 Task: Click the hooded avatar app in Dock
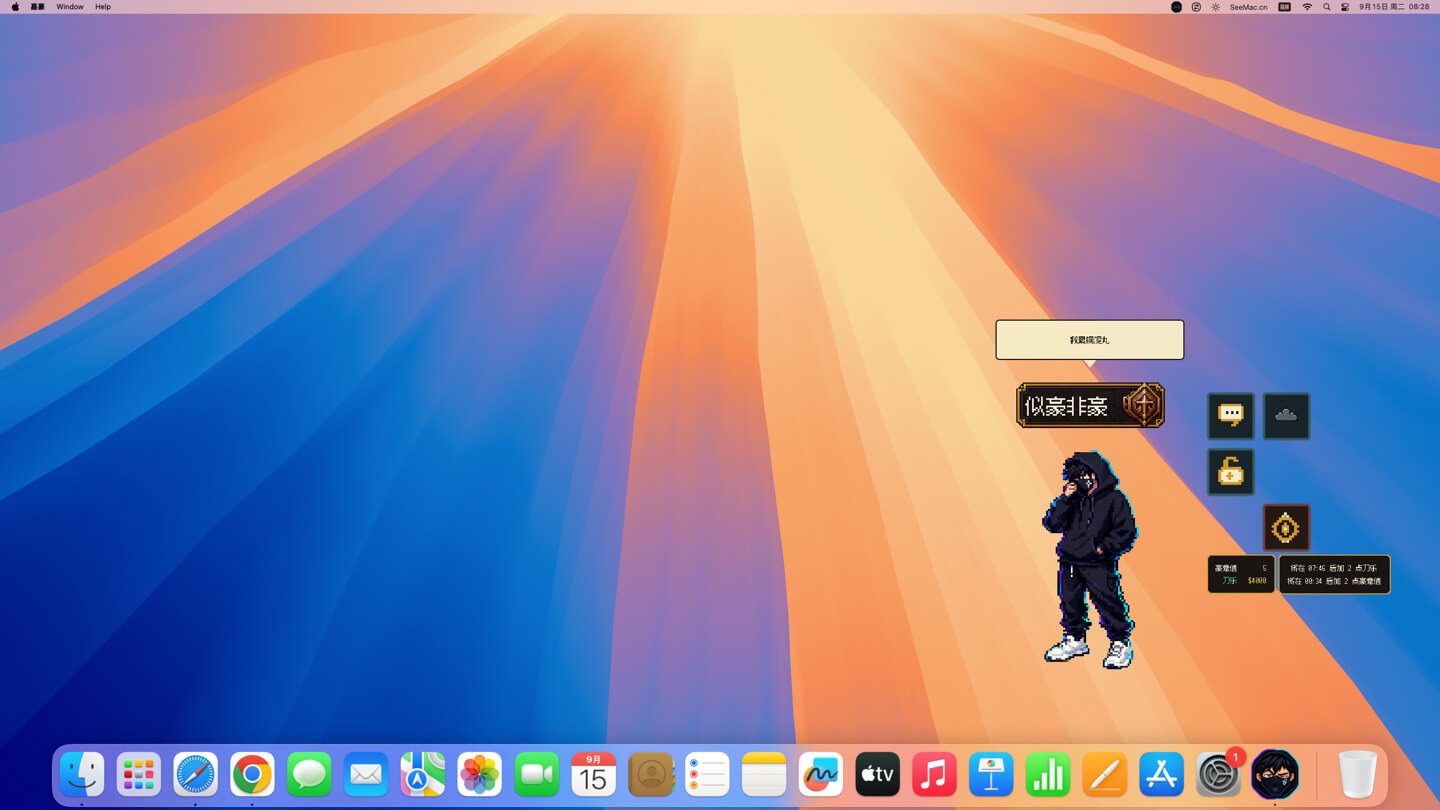[x=1275, y=775]
